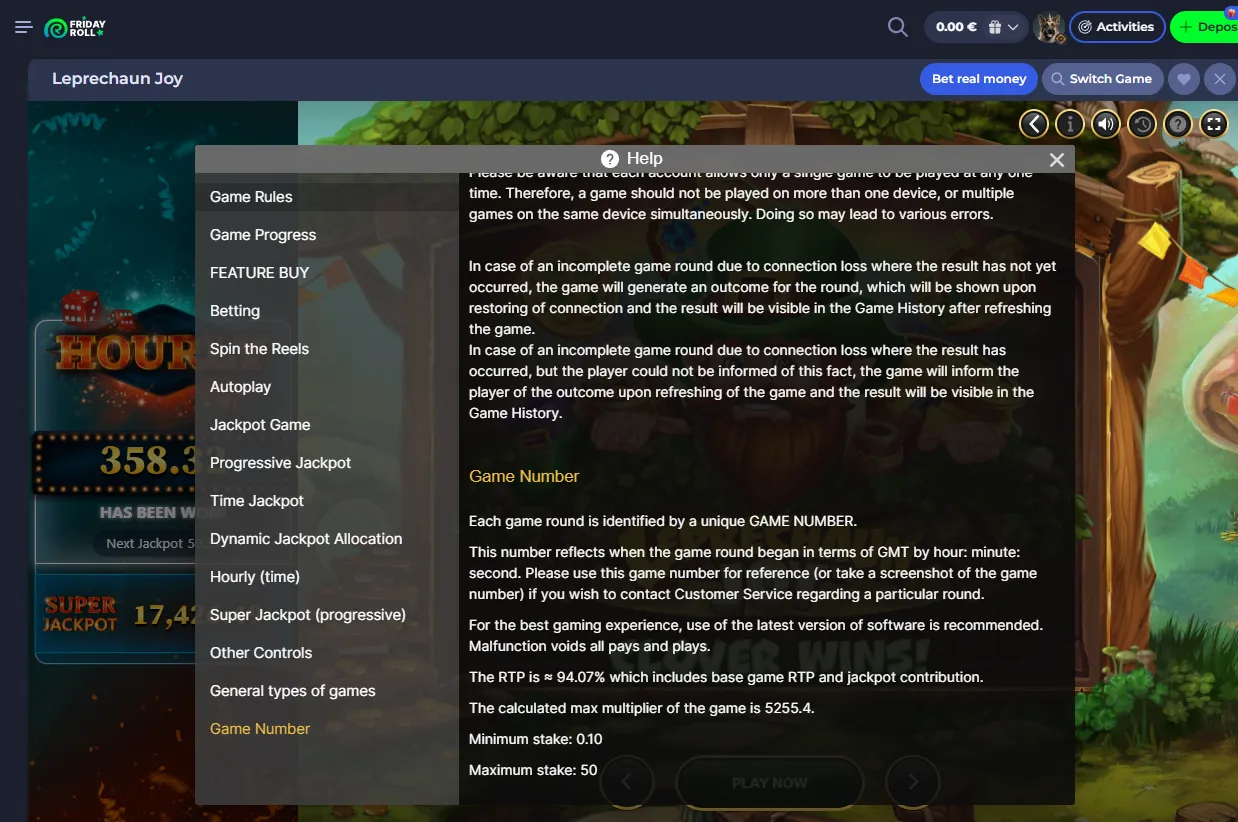This screenshot has height=822, width=1238.
Task: Open the hamburger navigation menu
Action: pos(24,27)
